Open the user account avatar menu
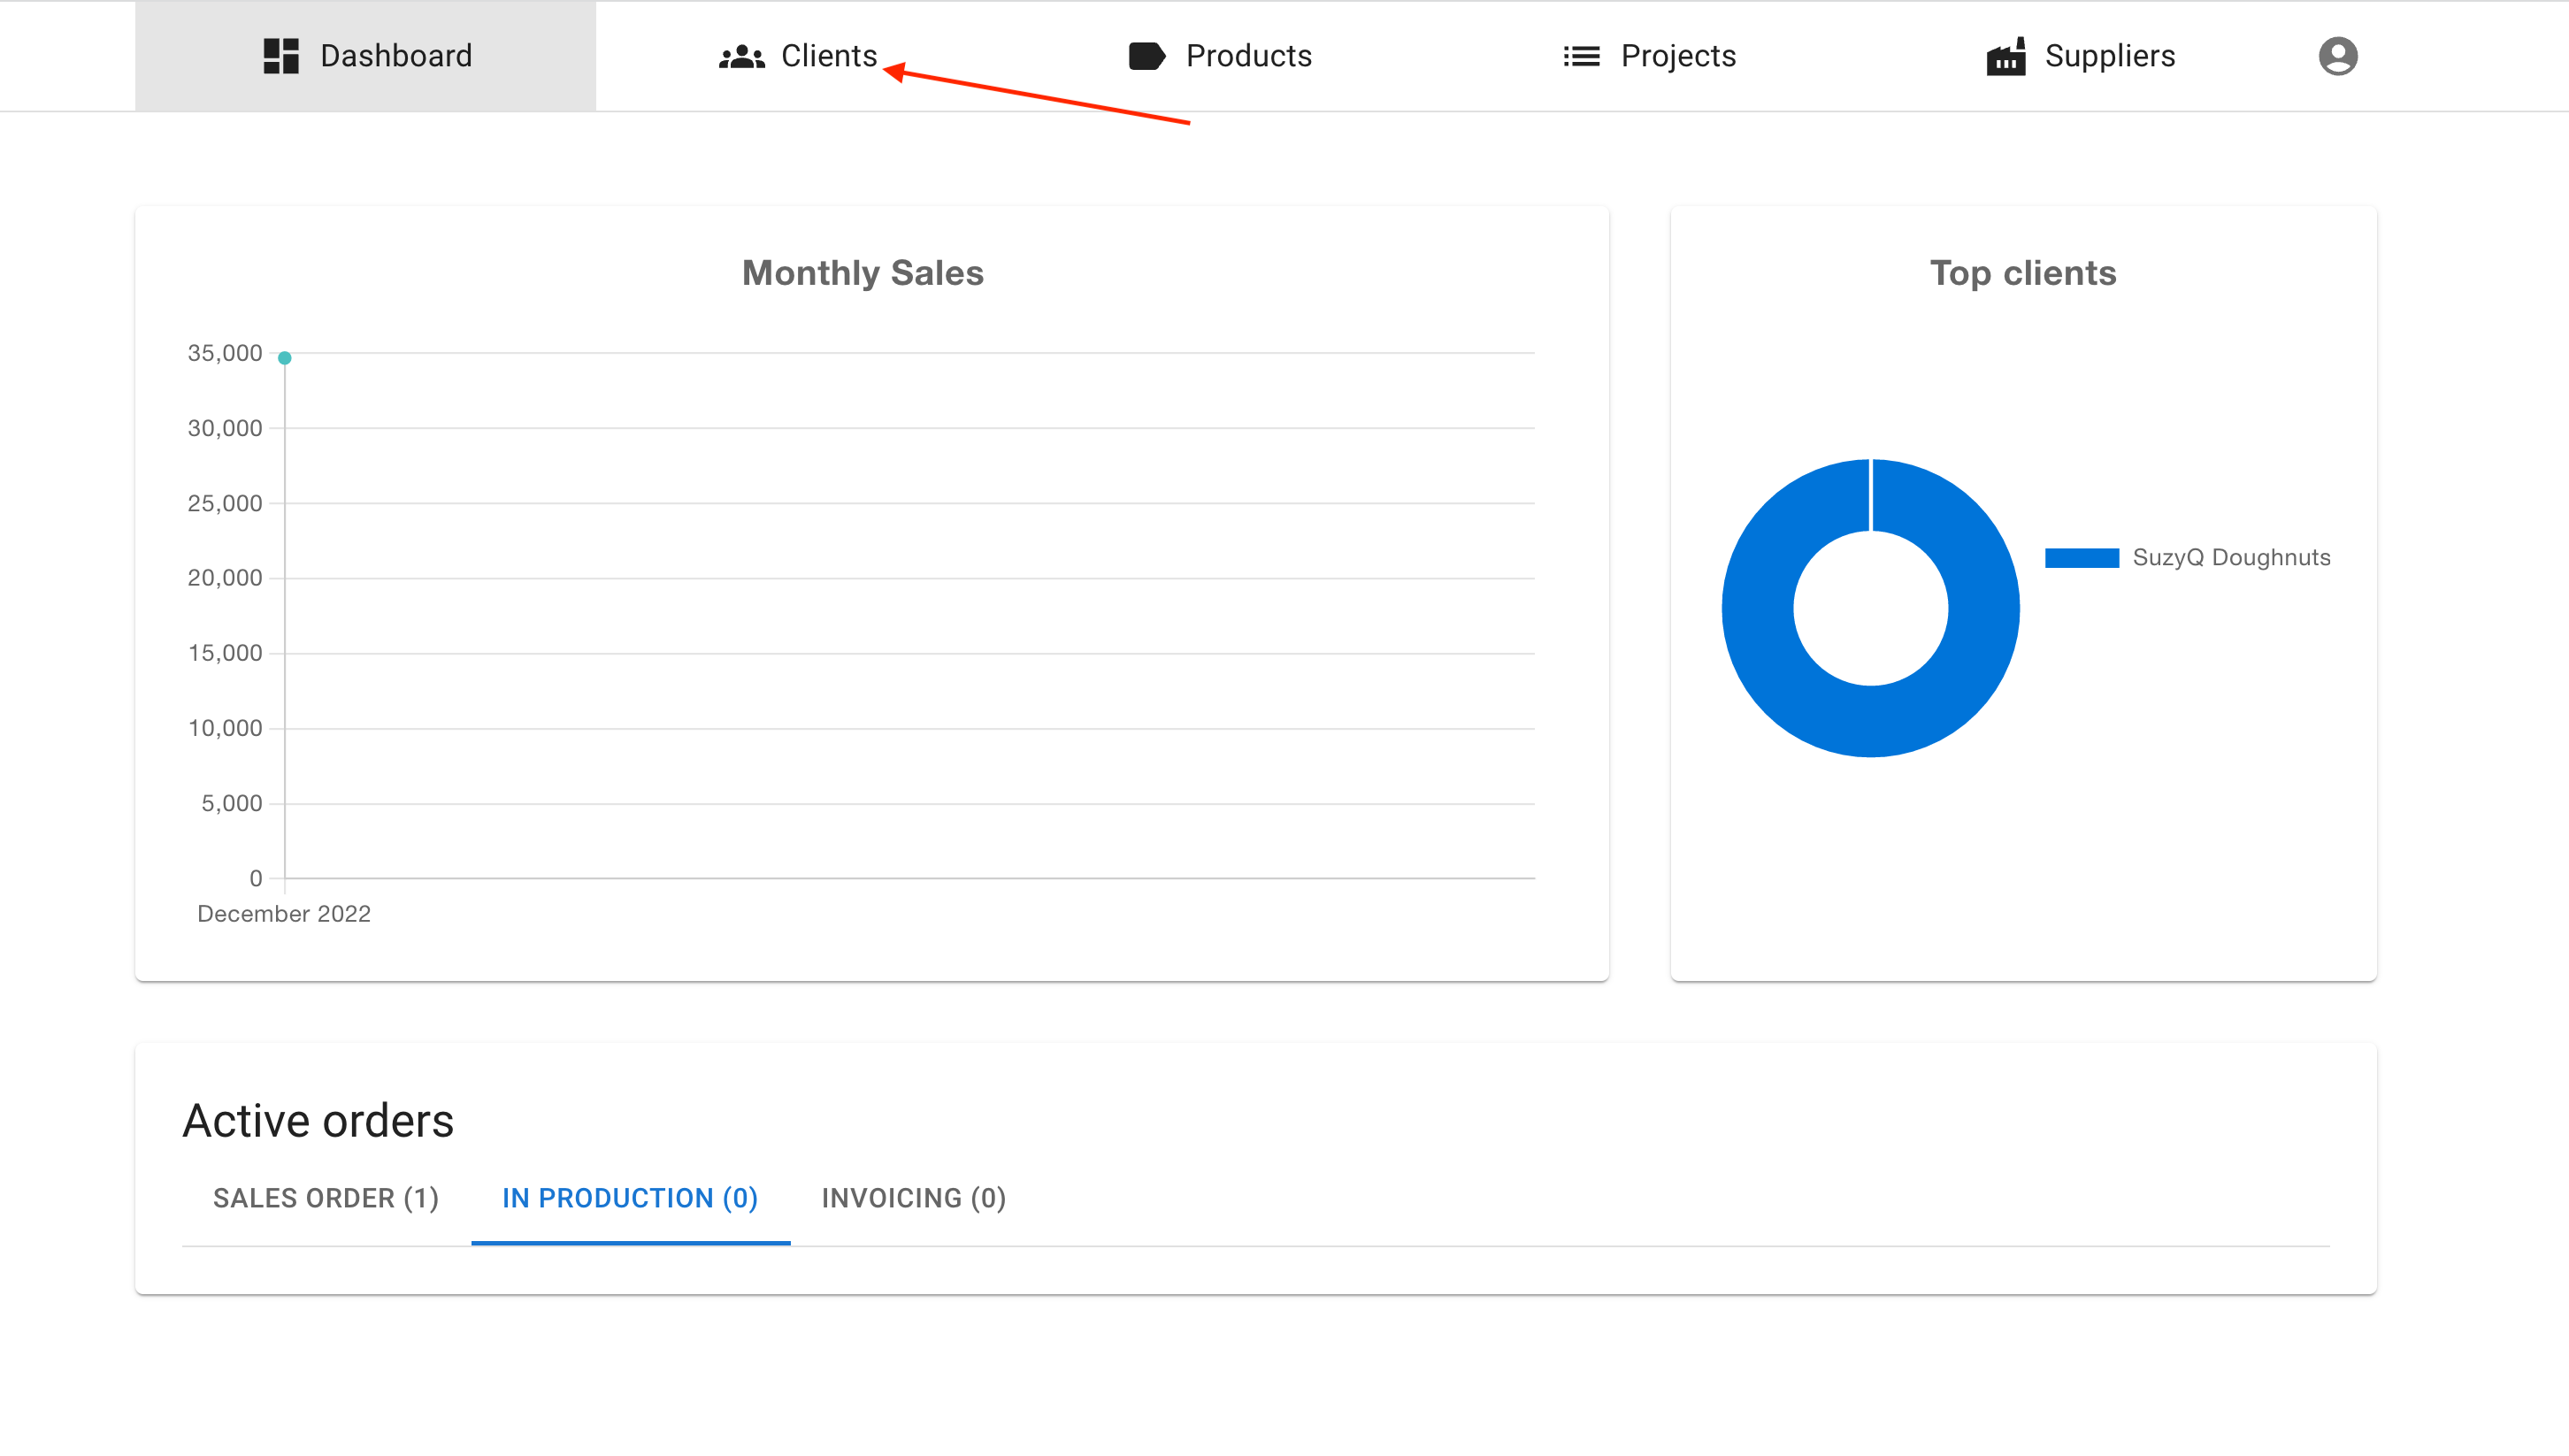The image size is (2569, 1456). click(x=2337, y=56)
